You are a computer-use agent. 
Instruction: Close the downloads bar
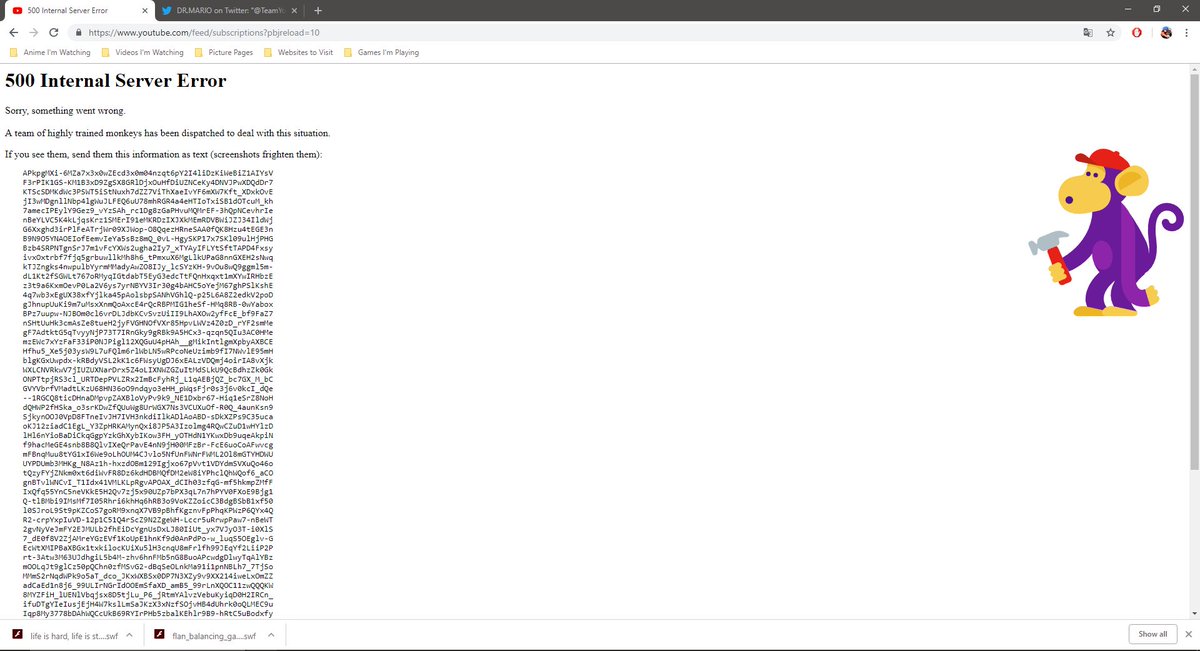1188,634
